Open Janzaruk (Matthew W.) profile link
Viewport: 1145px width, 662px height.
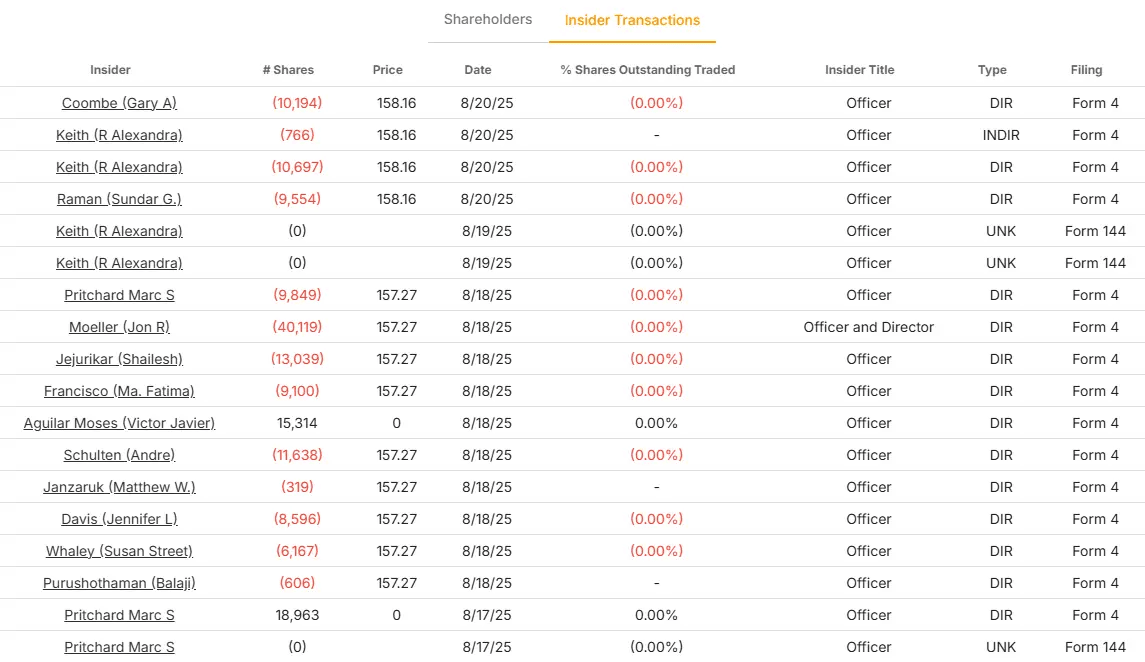[119, 487]
